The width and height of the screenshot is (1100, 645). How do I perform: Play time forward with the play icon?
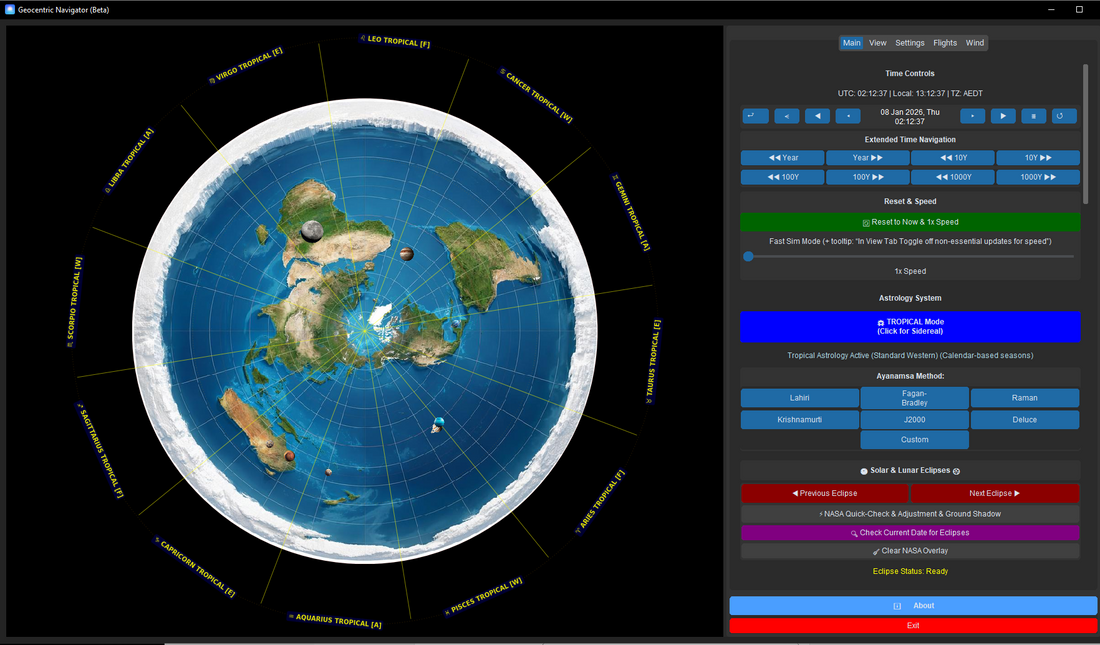1002,116
